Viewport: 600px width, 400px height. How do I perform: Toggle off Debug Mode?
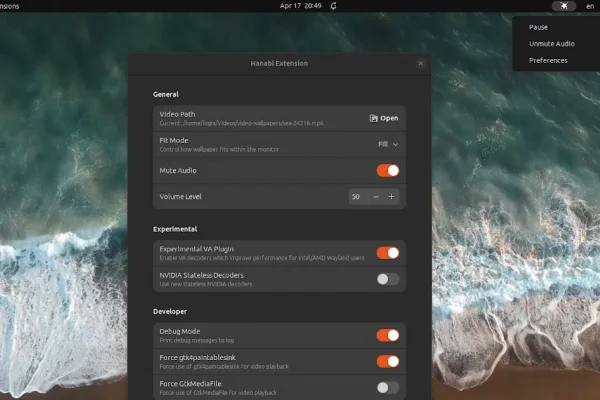388,335
